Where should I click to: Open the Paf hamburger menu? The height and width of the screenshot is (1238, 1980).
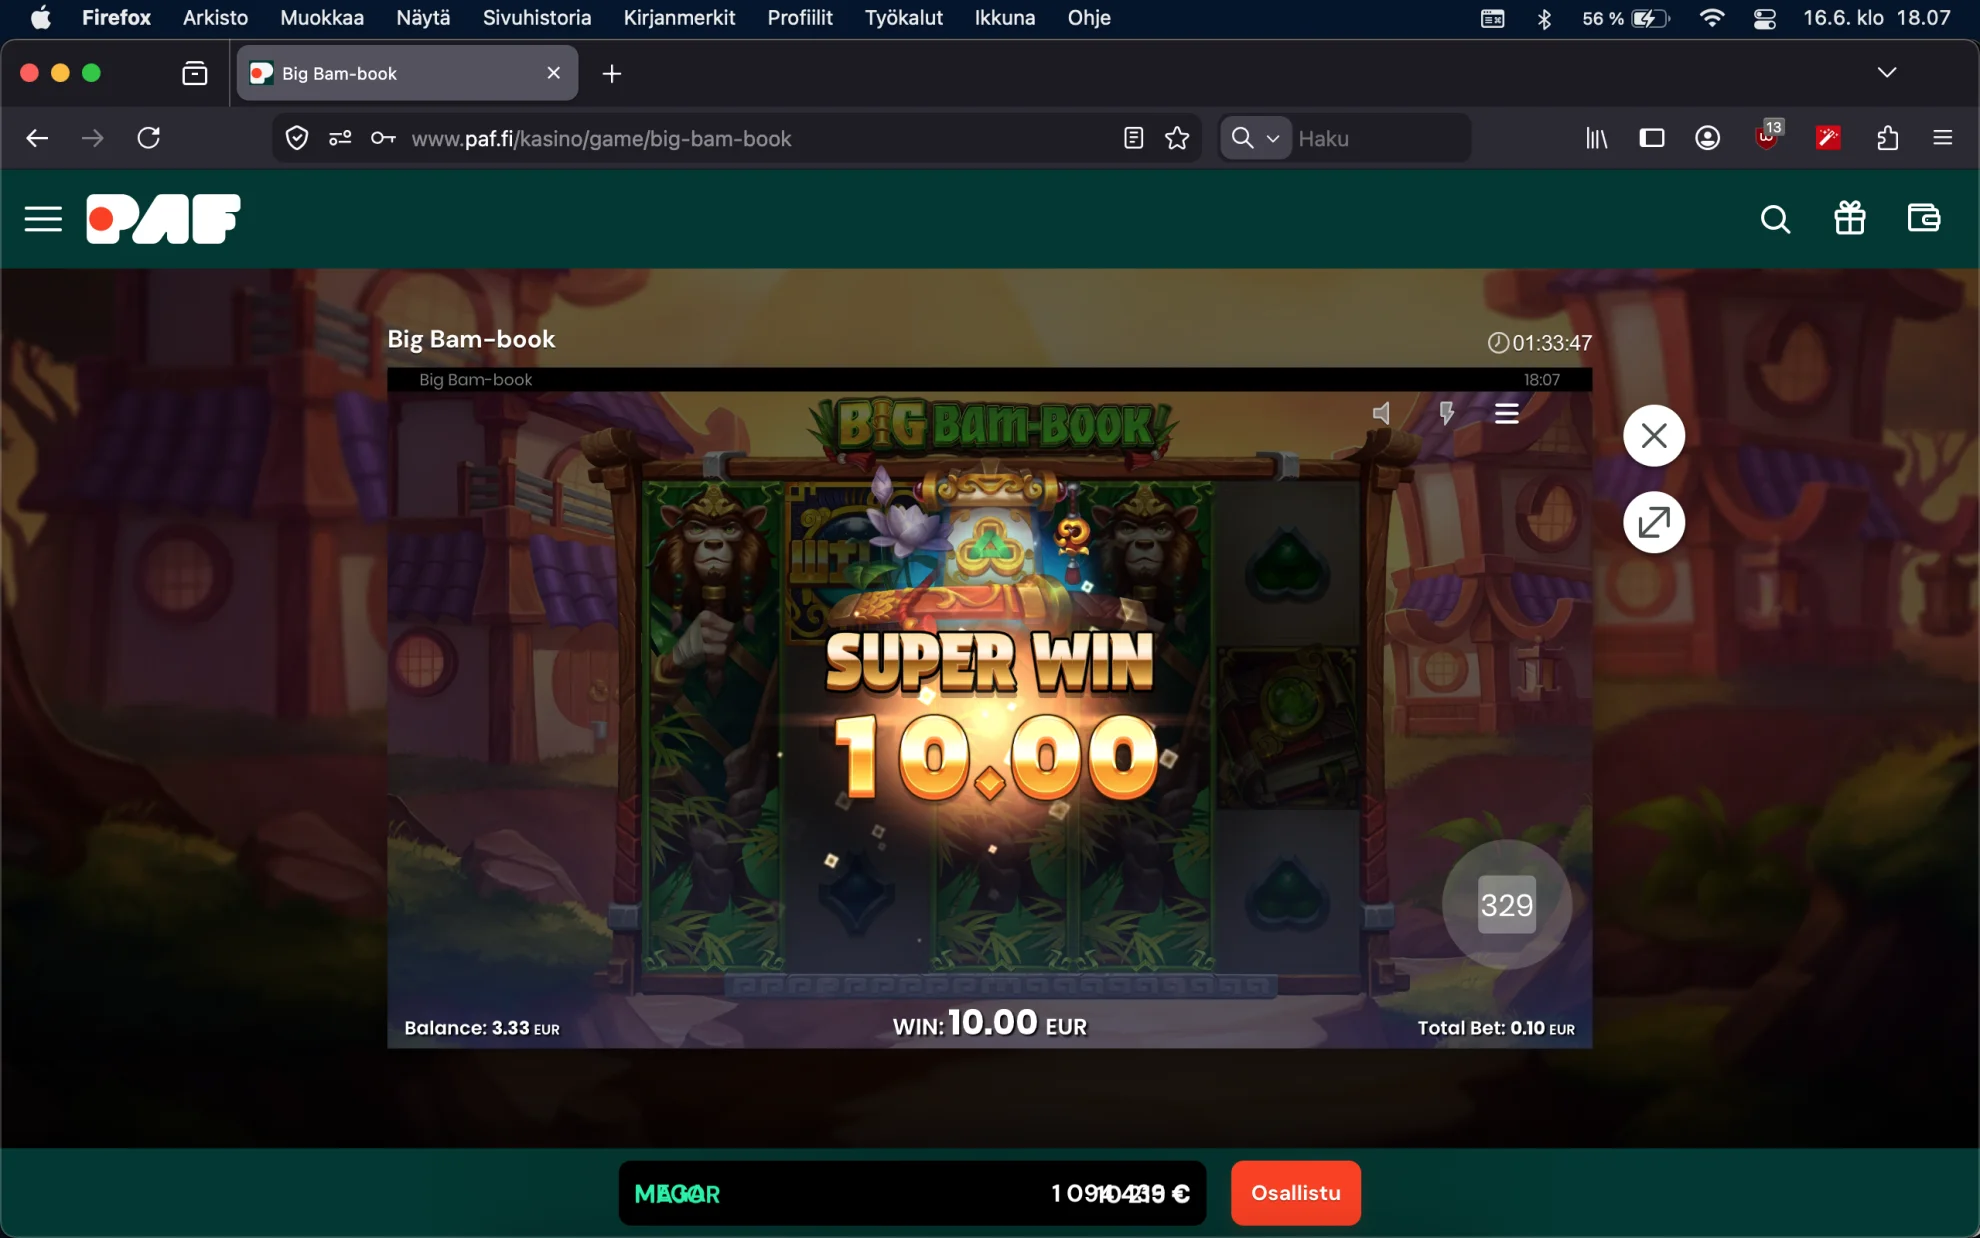pos(43,219)
